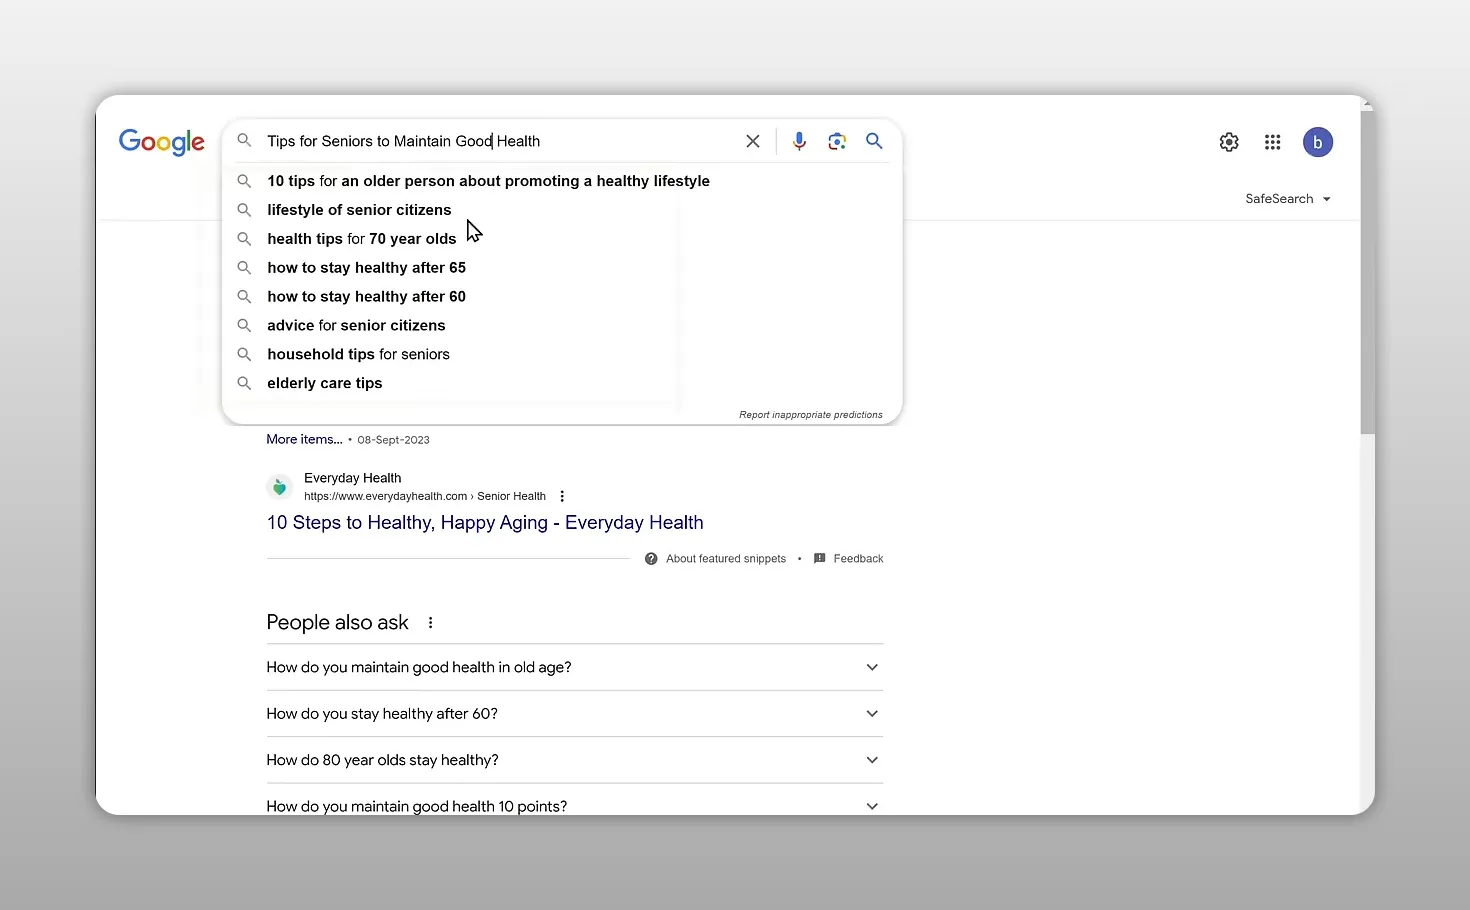1470x910 pixels.
Task: Click the page vertical scrollbar
Action: [x=1367, y=270]
